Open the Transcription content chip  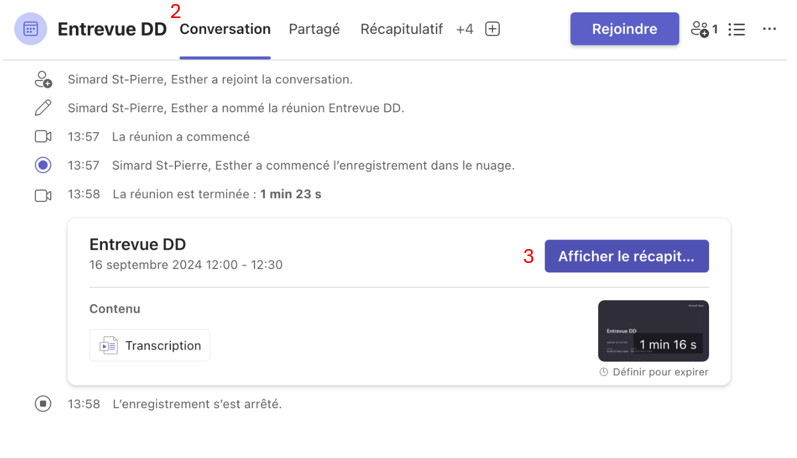150,345
